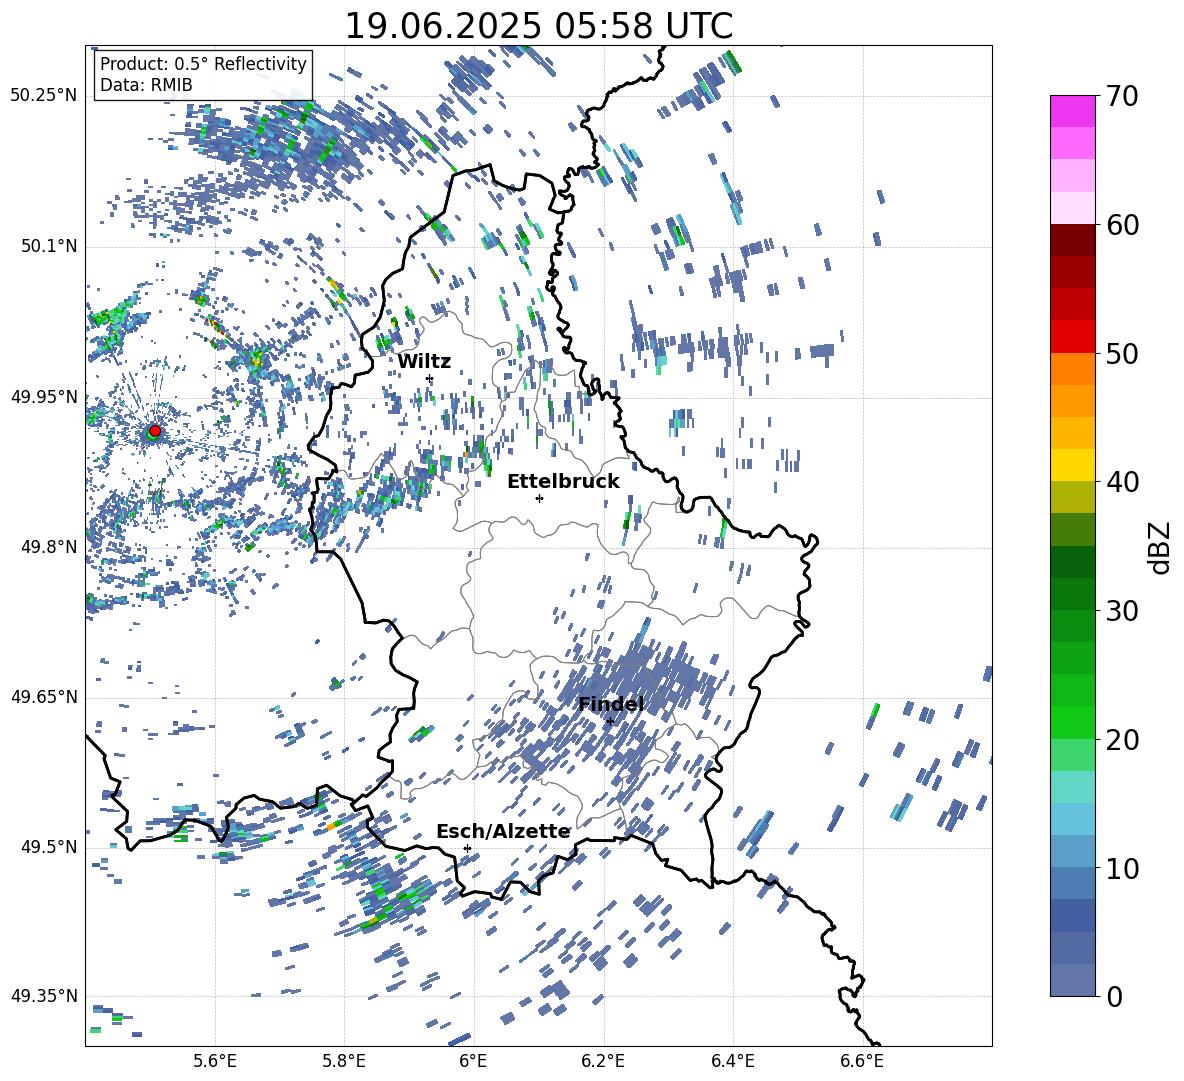Image resolution: width=1184 pixels, height=1081 pixels.
Task: Click the 20 colorbar tick value
Action: tap(1122, 739)
